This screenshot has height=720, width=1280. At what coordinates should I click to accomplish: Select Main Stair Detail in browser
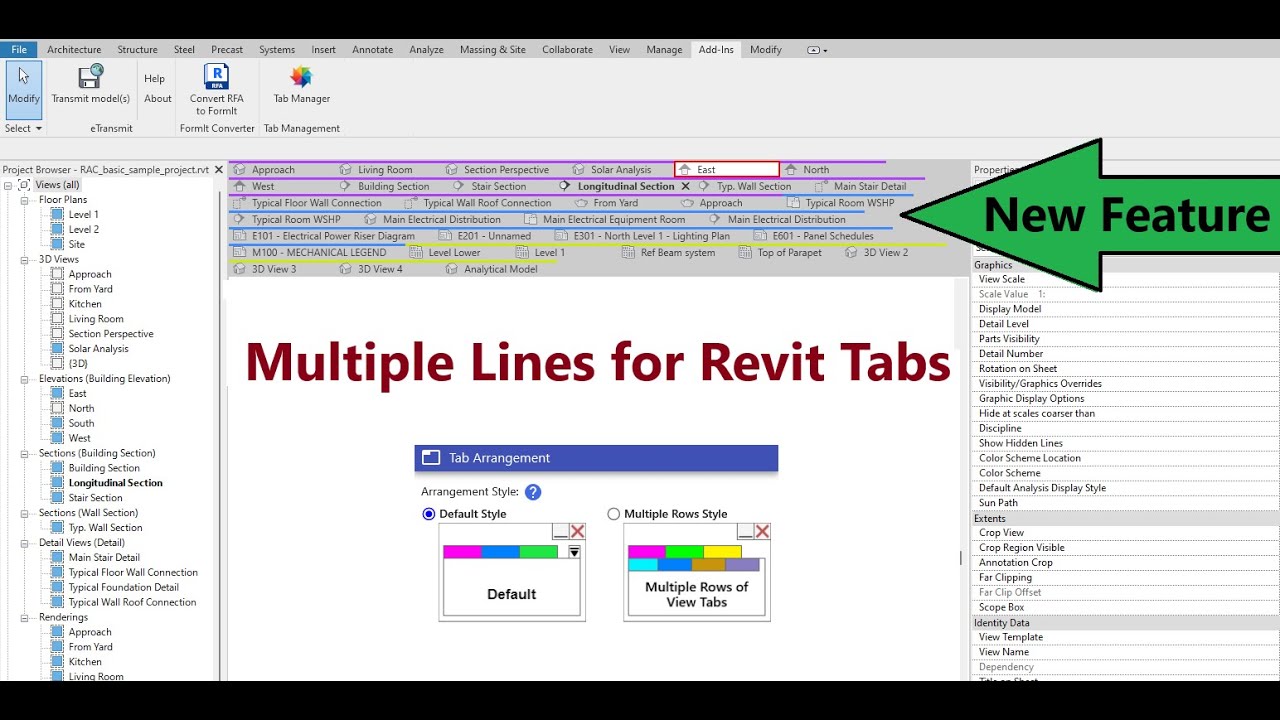pyautogui.click(x=104, y=558)
